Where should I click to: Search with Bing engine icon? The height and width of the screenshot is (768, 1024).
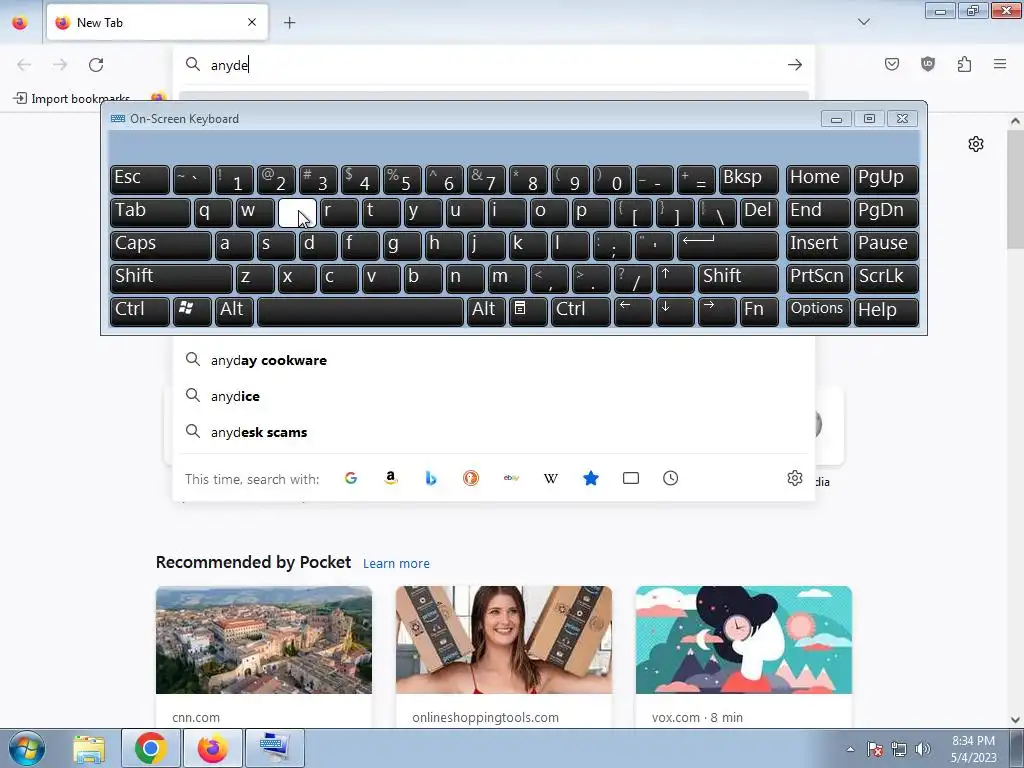tap(430, 479)
